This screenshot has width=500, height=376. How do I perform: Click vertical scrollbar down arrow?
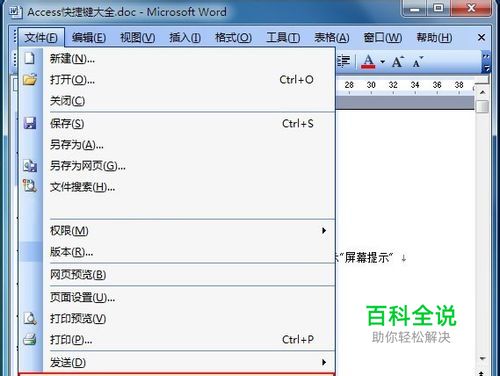pyautogui.click(x=482, y=359)
